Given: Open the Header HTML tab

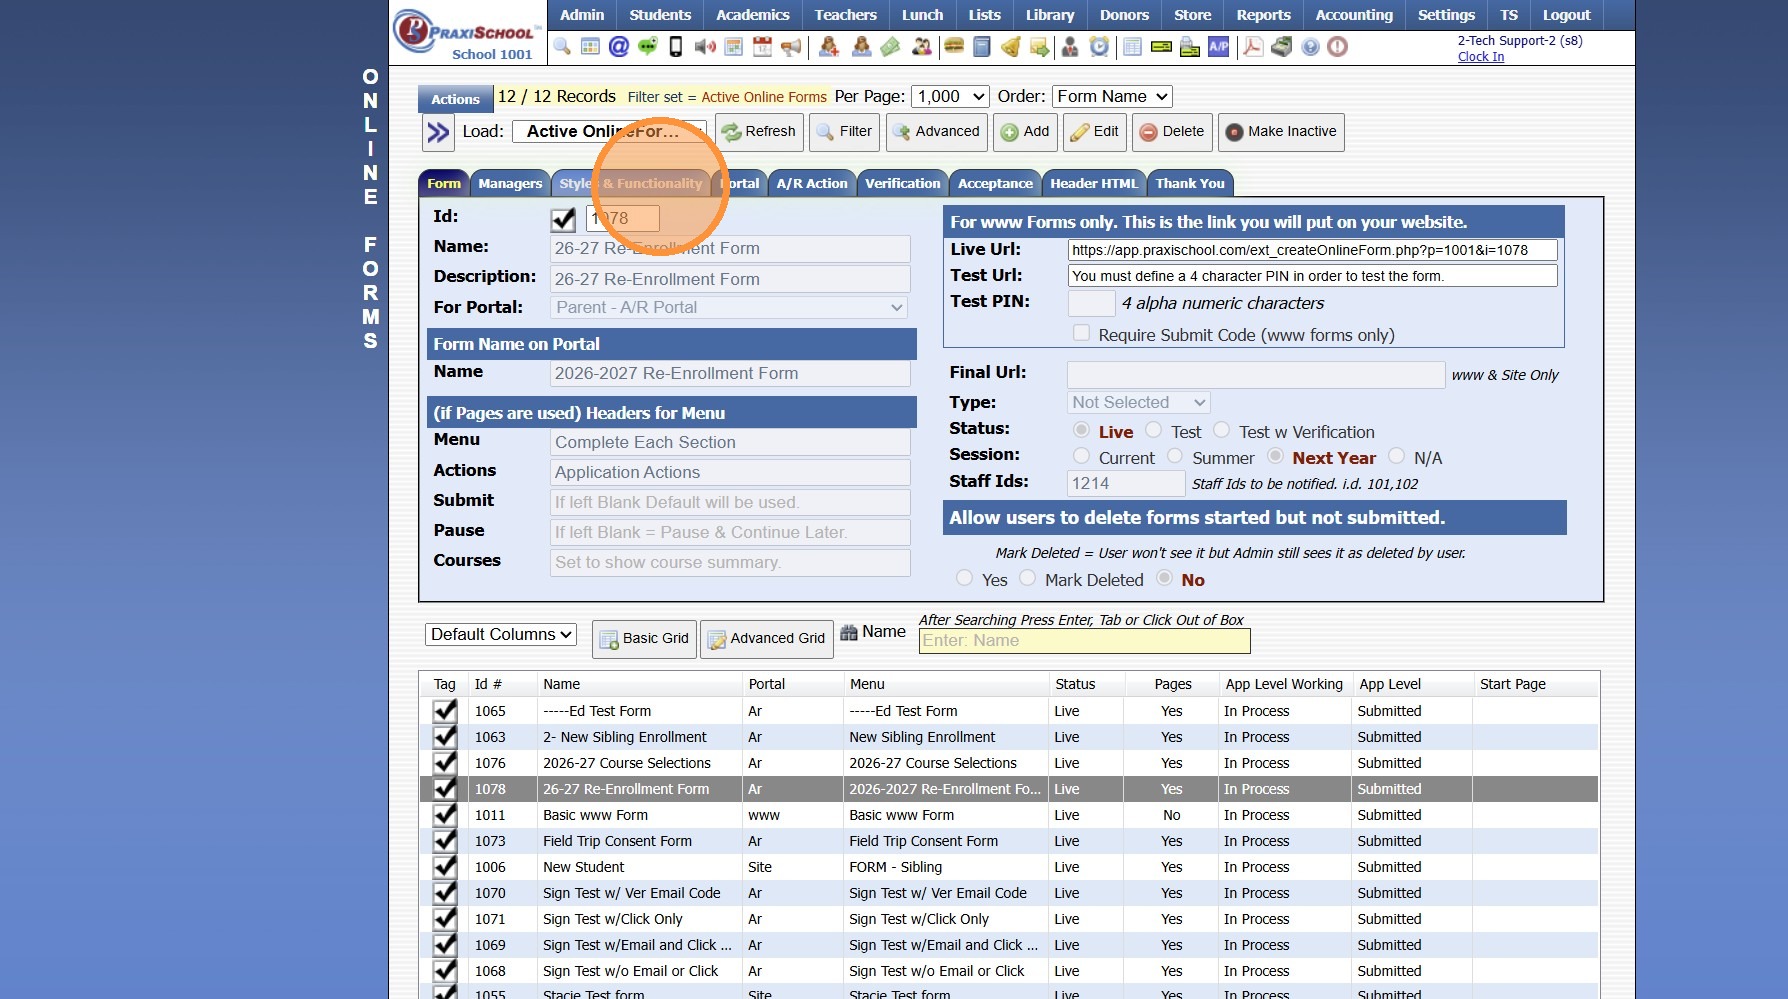Looking at the screenshot, I should click(1094, 183).
